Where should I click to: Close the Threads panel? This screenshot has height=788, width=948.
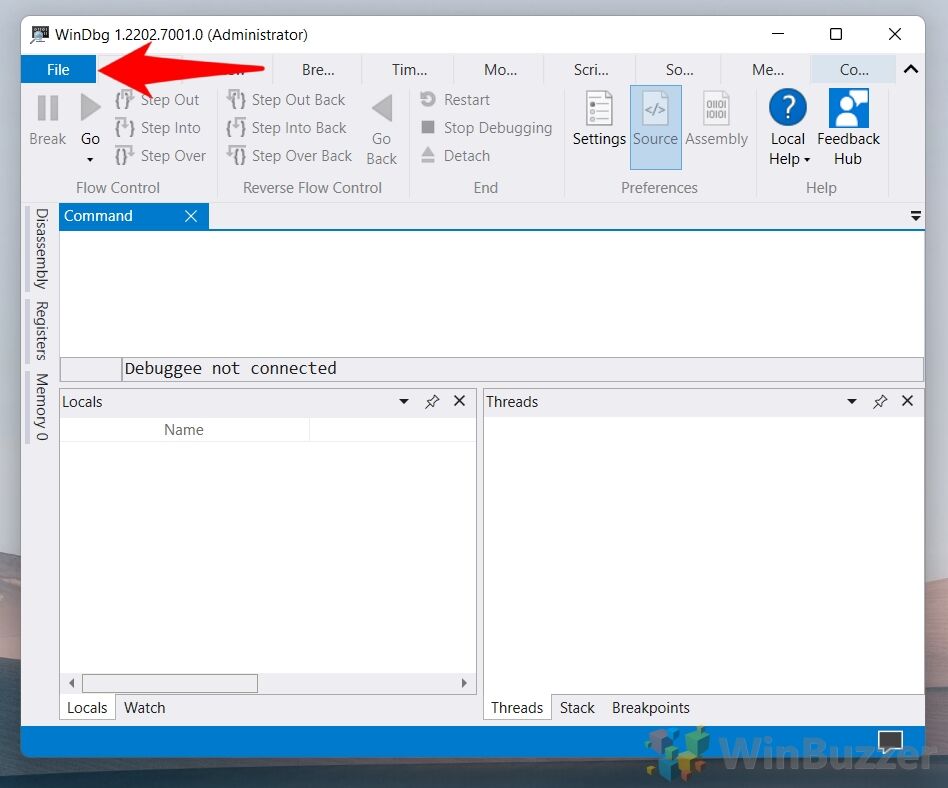907,400
